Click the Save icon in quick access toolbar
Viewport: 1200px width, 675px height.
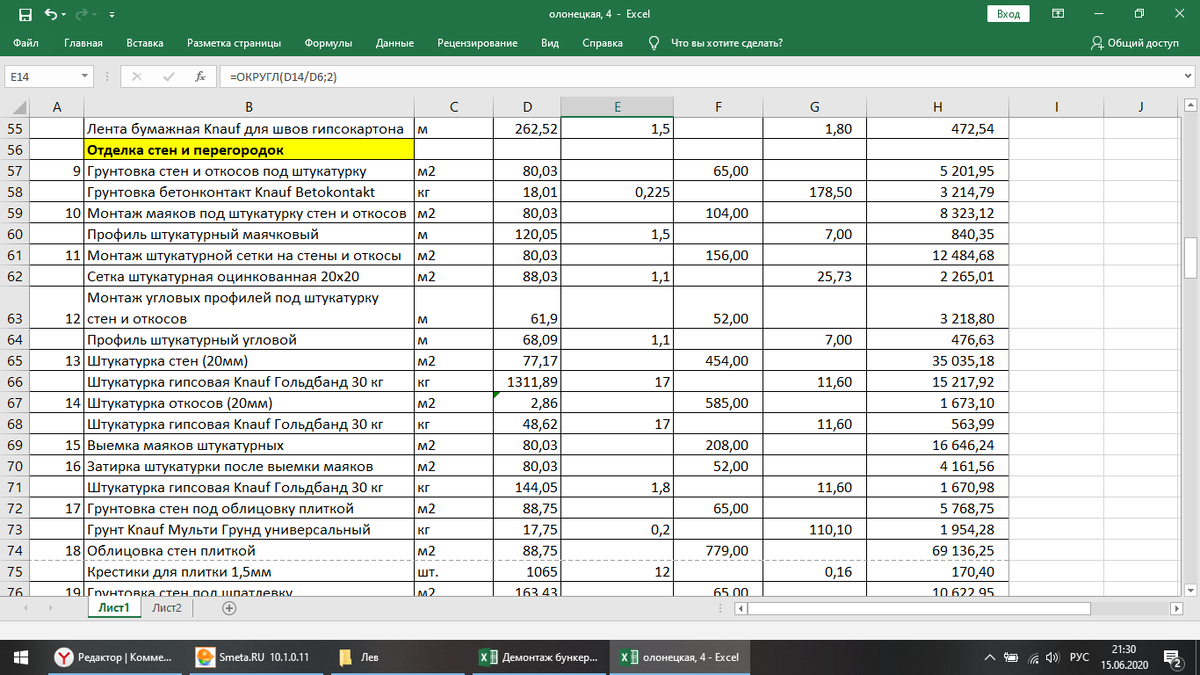(x=26, y=14)
